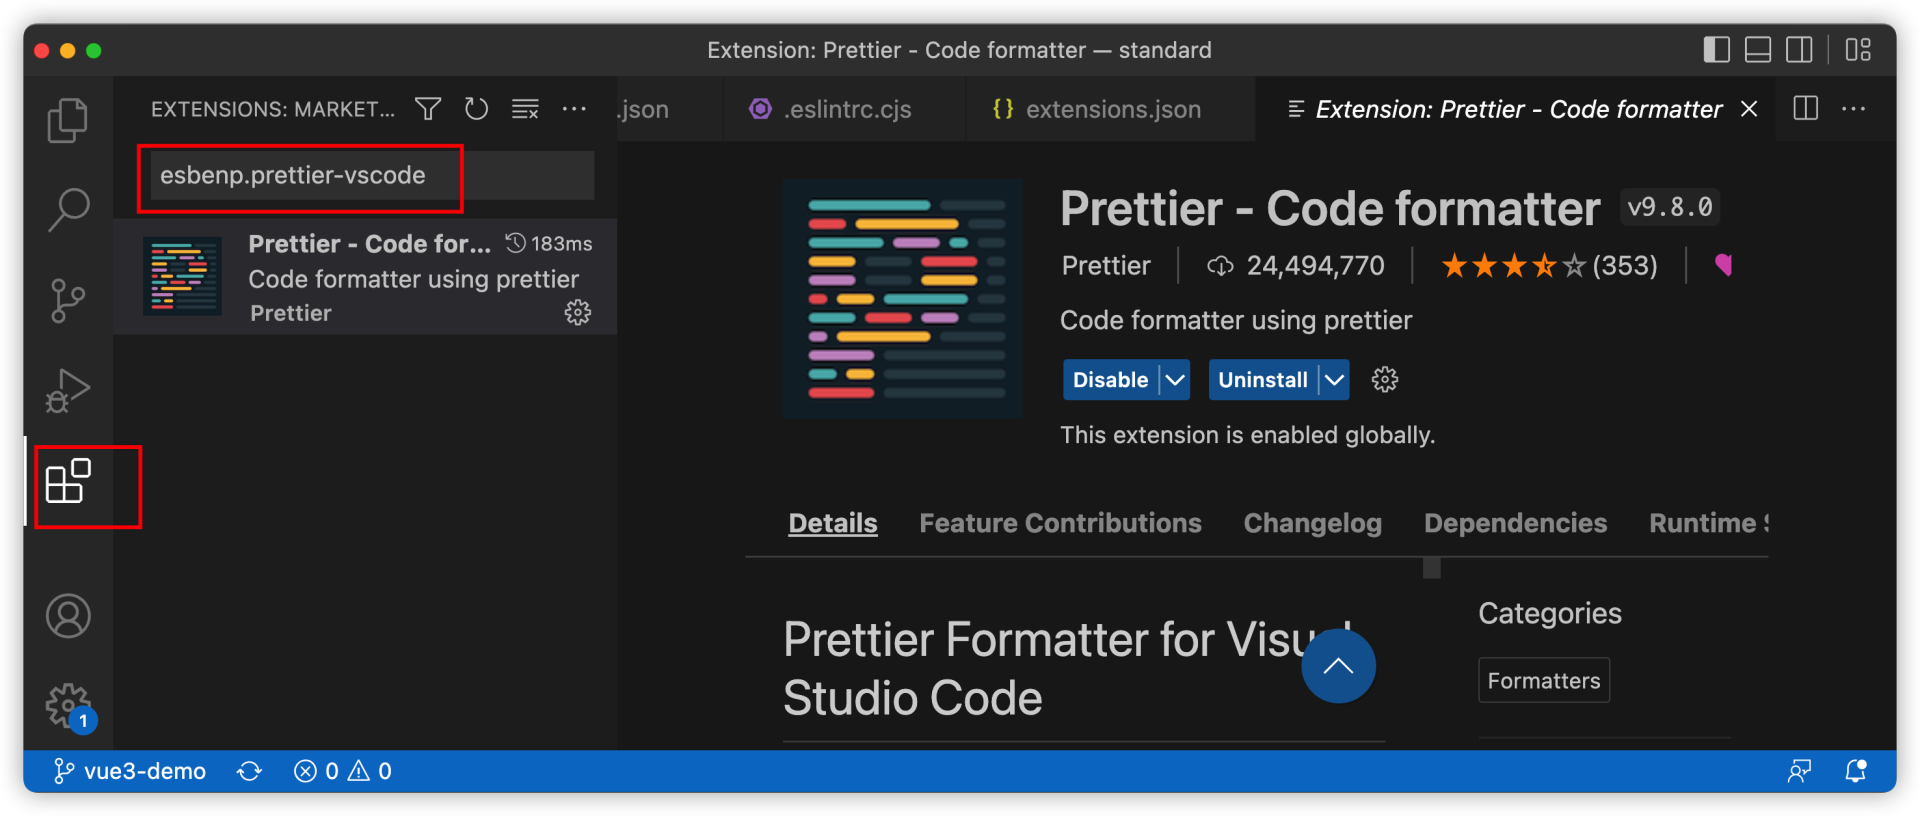Switch to the Changelog tab
The height and width of the screenshot is (816, 1920).
click(1312, 523)
